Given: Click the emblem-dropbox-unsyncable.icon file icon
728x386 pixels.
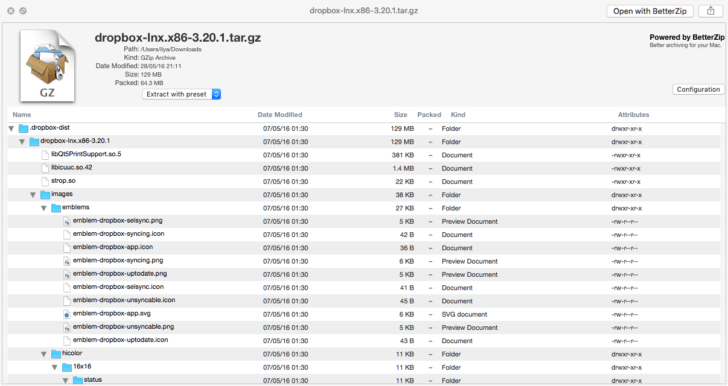Looking at the screenshot, I should [x=67, y=301].
